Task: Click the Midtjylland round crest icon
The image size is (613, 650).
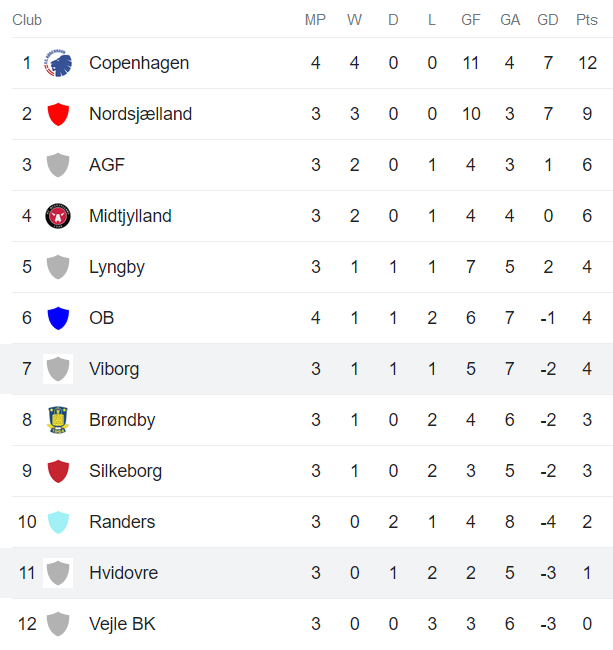Action: point(58,216)
